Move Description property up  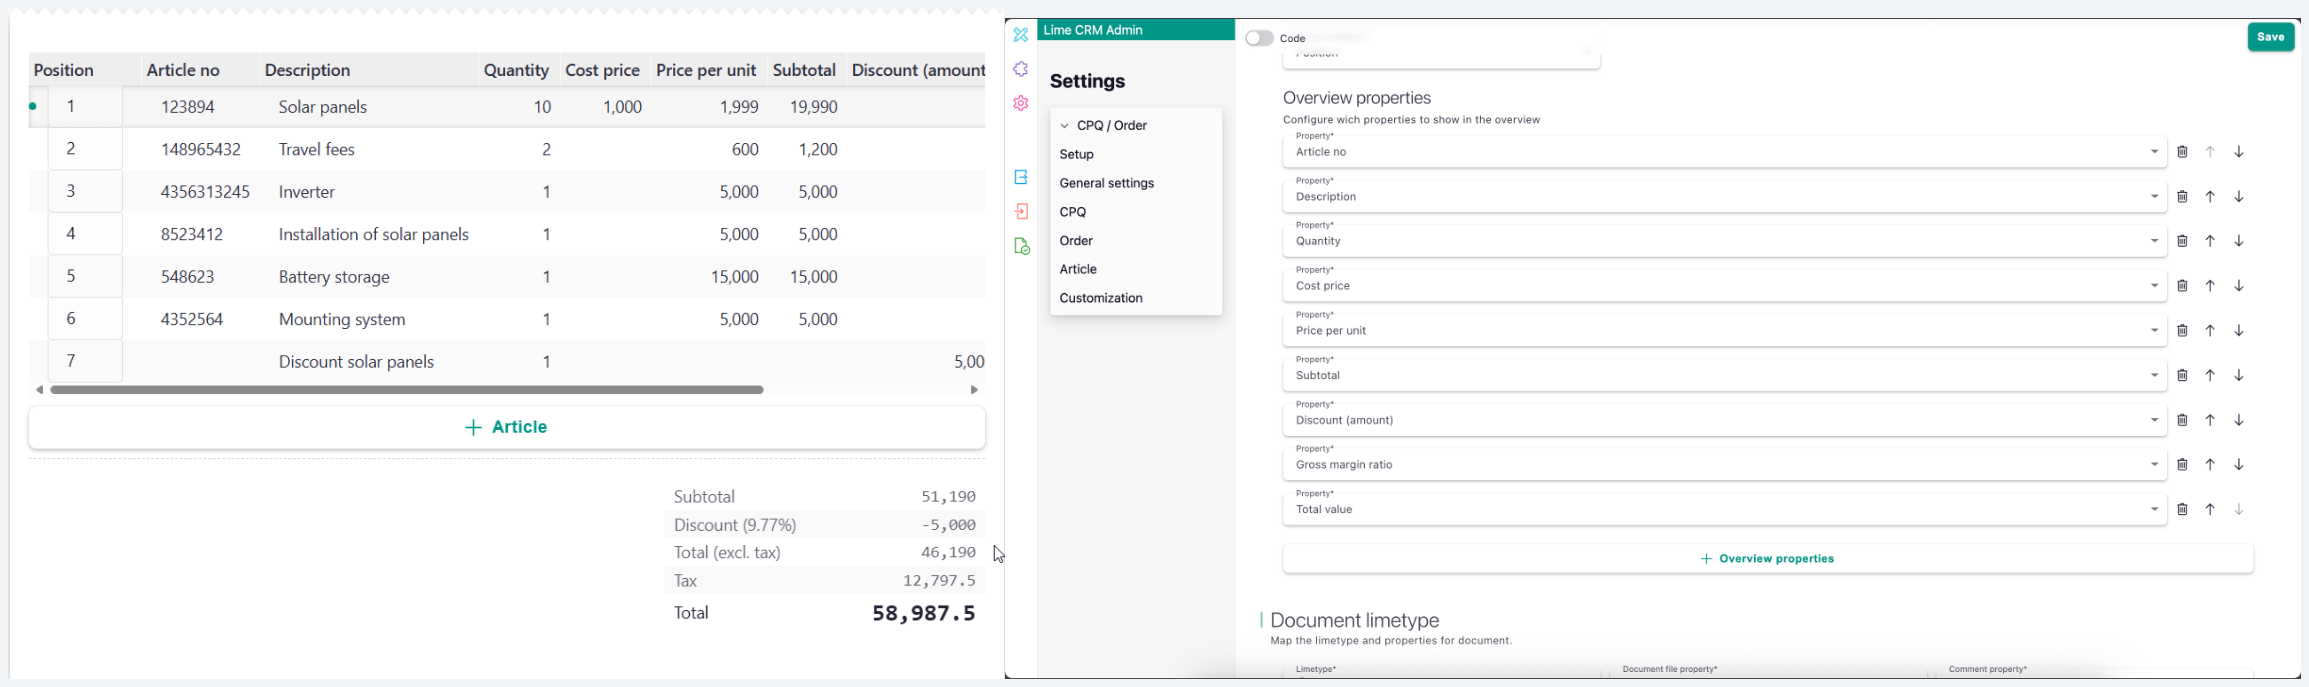click(2210, 197)
